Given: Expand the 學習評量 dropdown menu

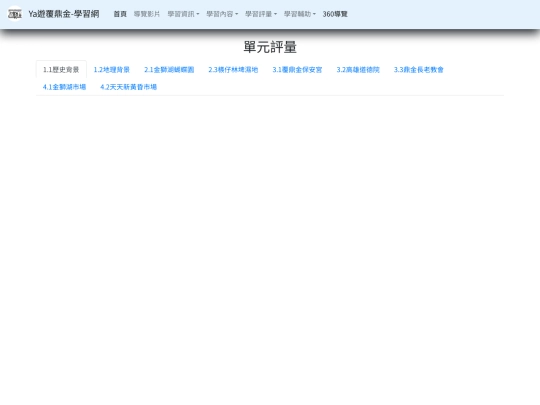Looking at the screenshot, I should pyautogui.click(x=261, y=14).
